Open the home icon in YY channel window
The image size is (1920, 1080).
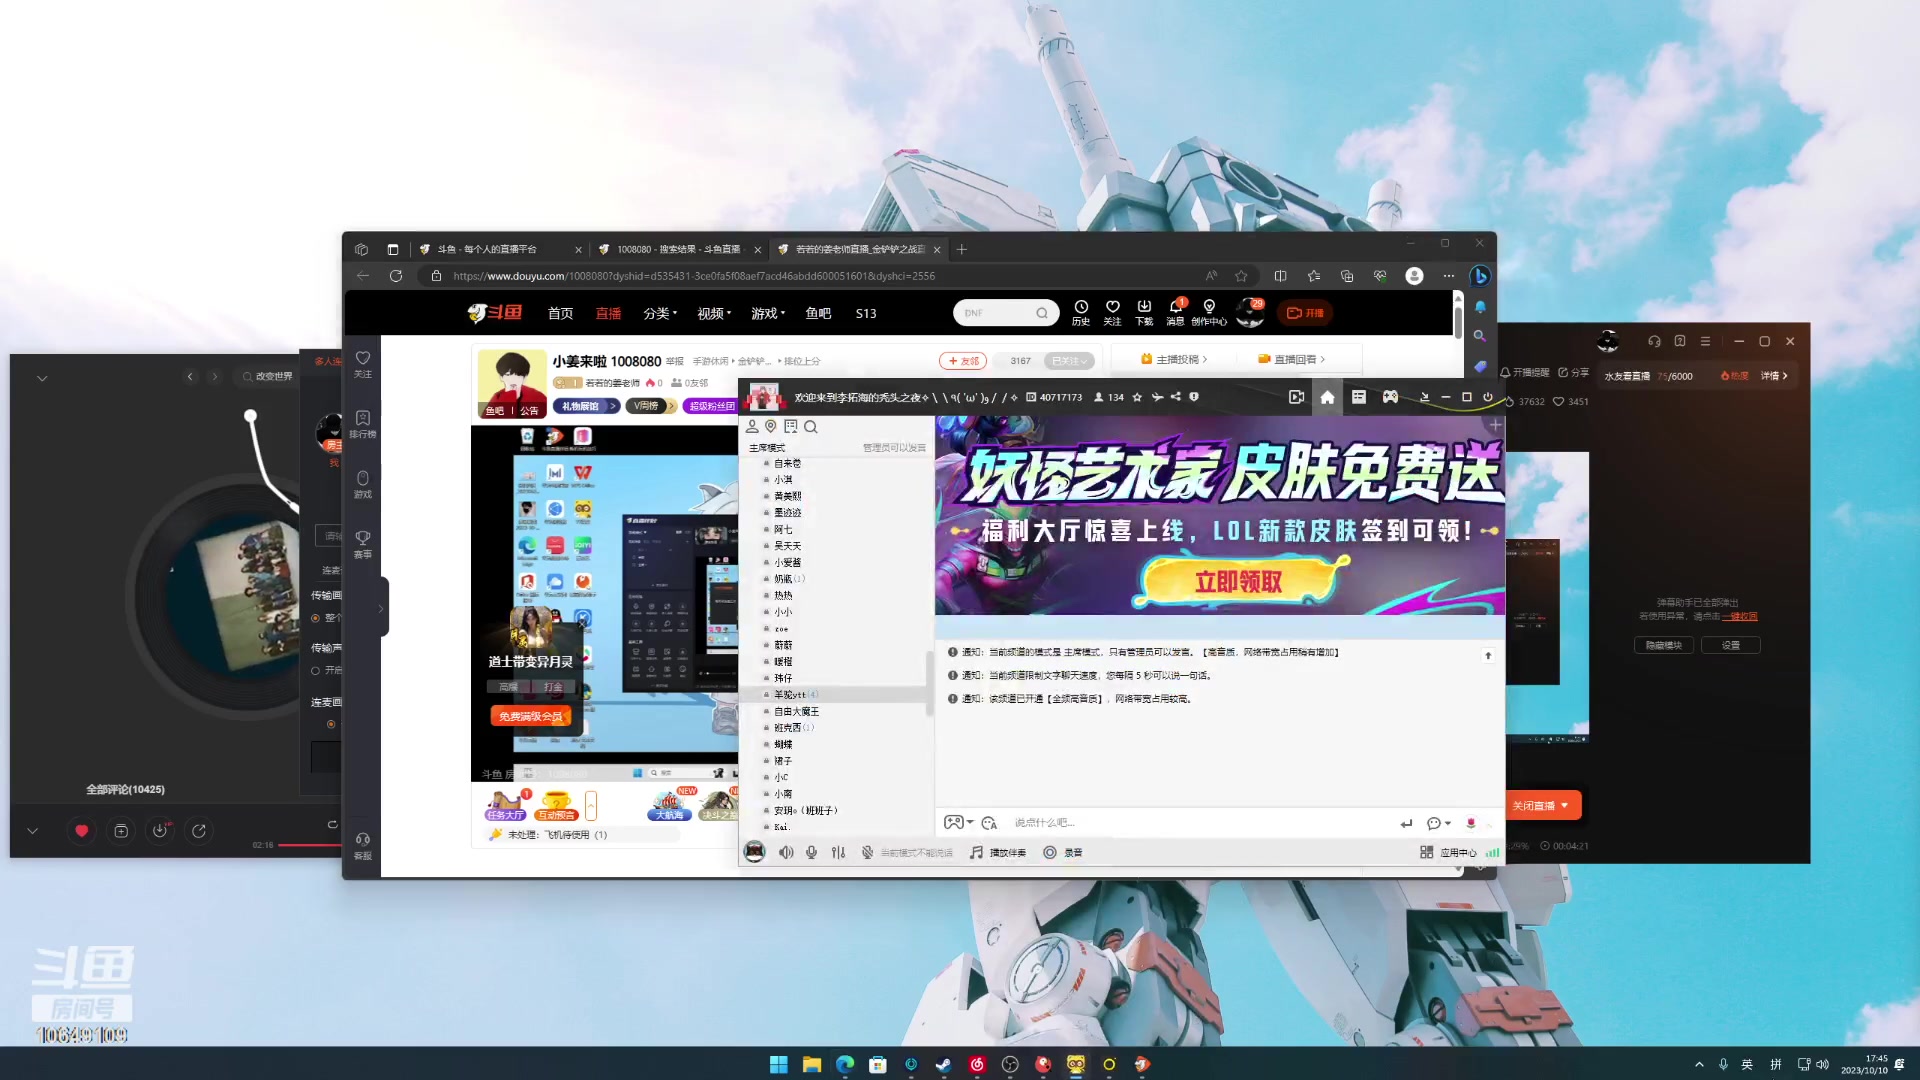coord(1327,397)
